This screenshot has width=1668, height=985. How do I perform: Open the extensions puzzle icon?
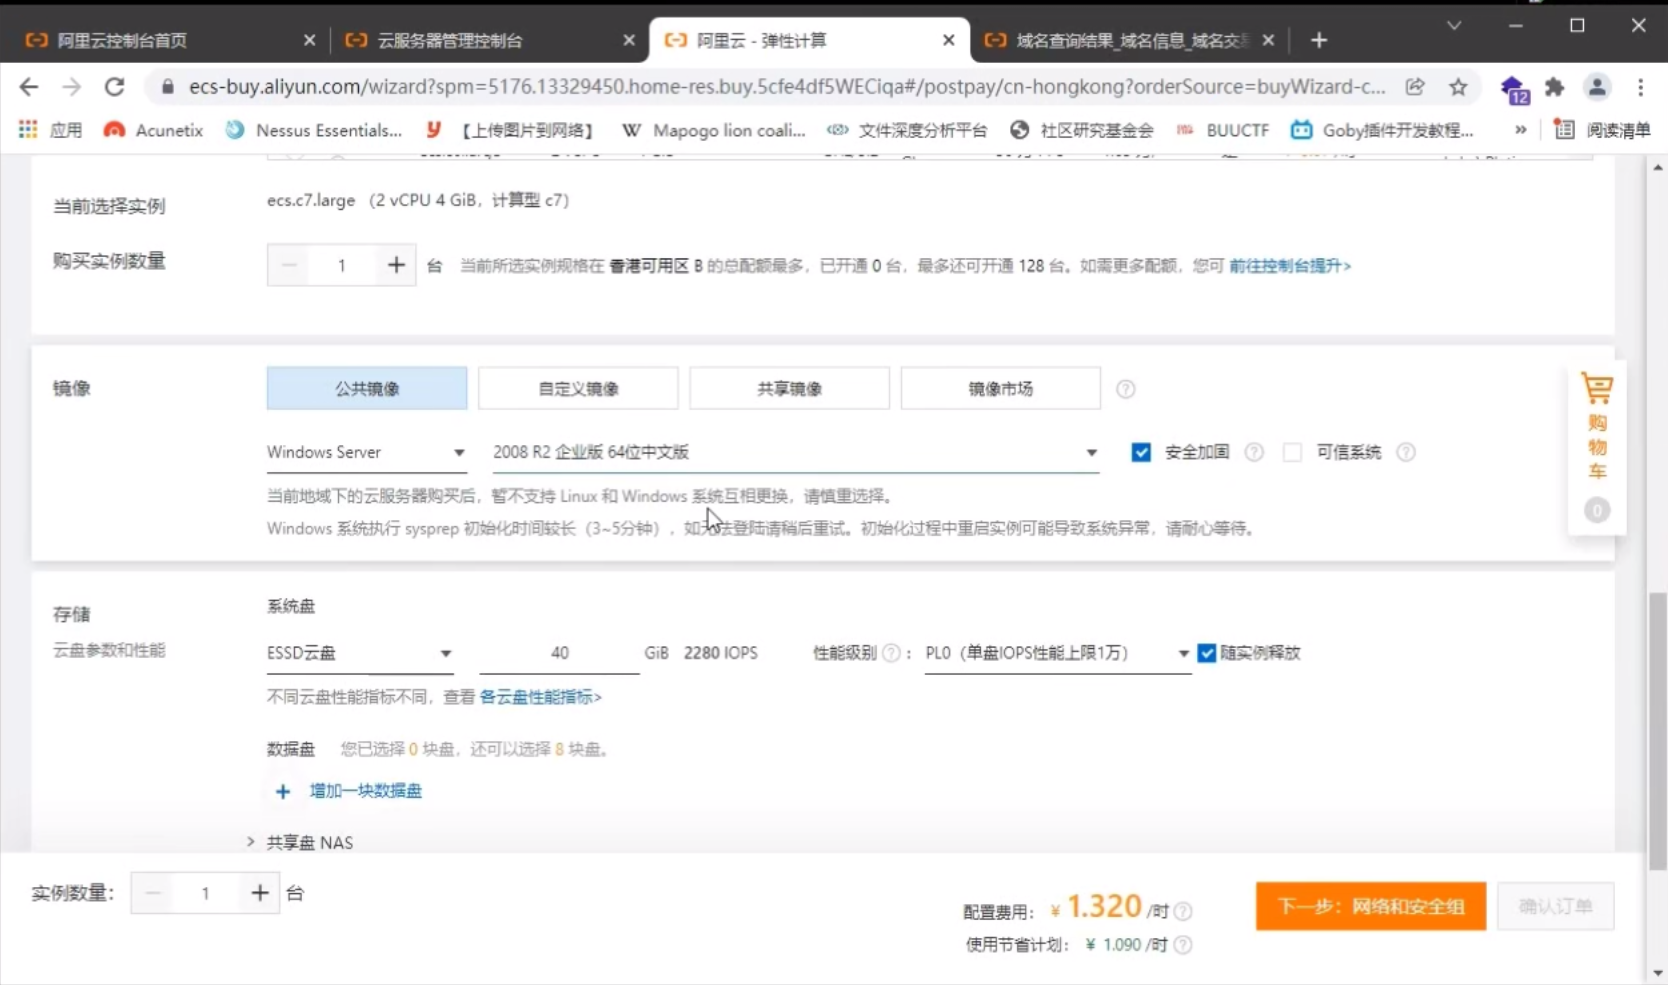pyautogui.click(x=1554, y=87)
